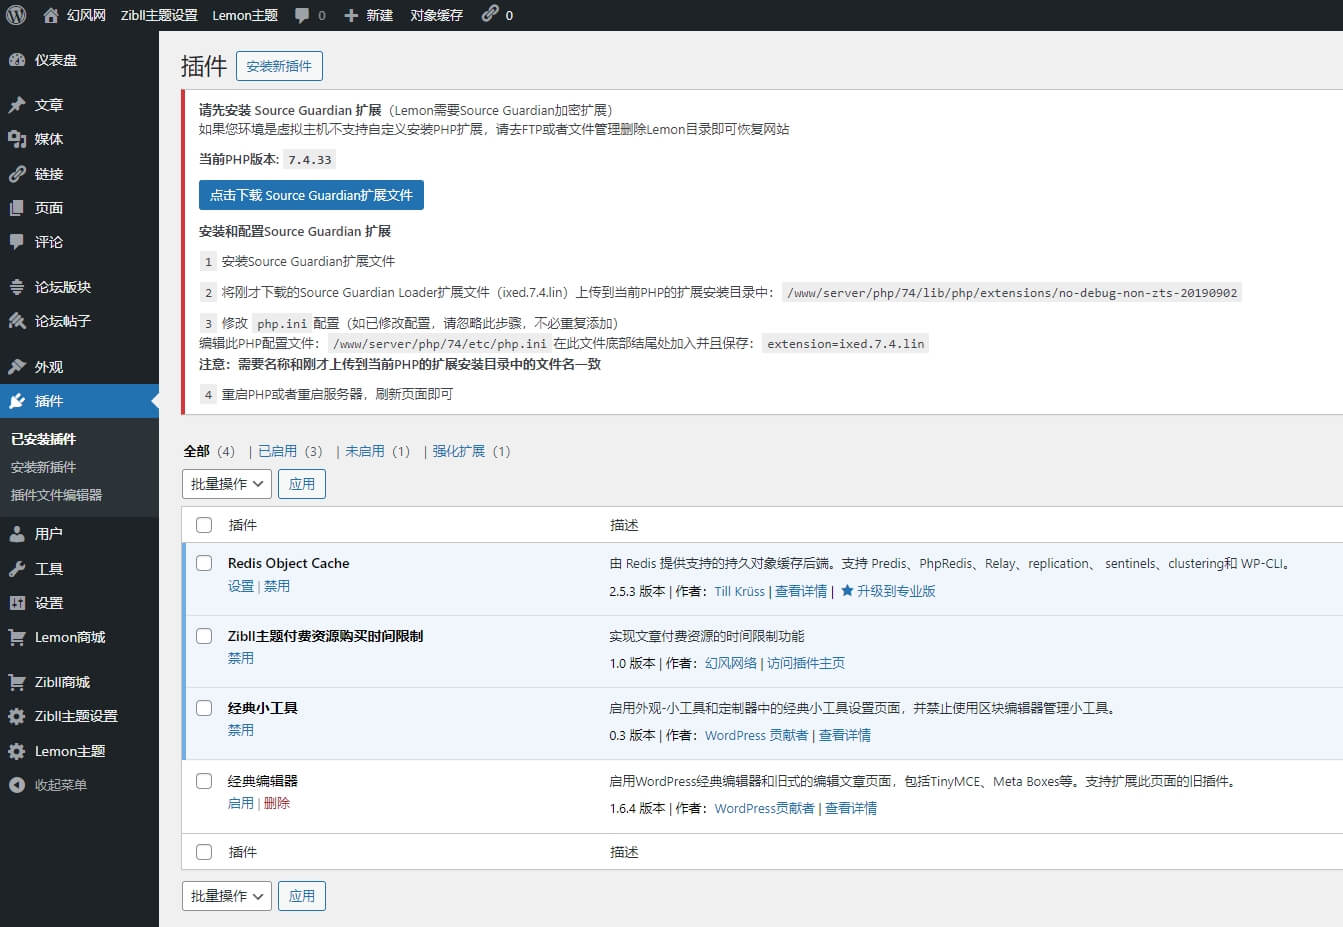Click 禁用 under Zibll主题付费资源购买时间限制
This screenshot has width=1343, height=927.
241,658
